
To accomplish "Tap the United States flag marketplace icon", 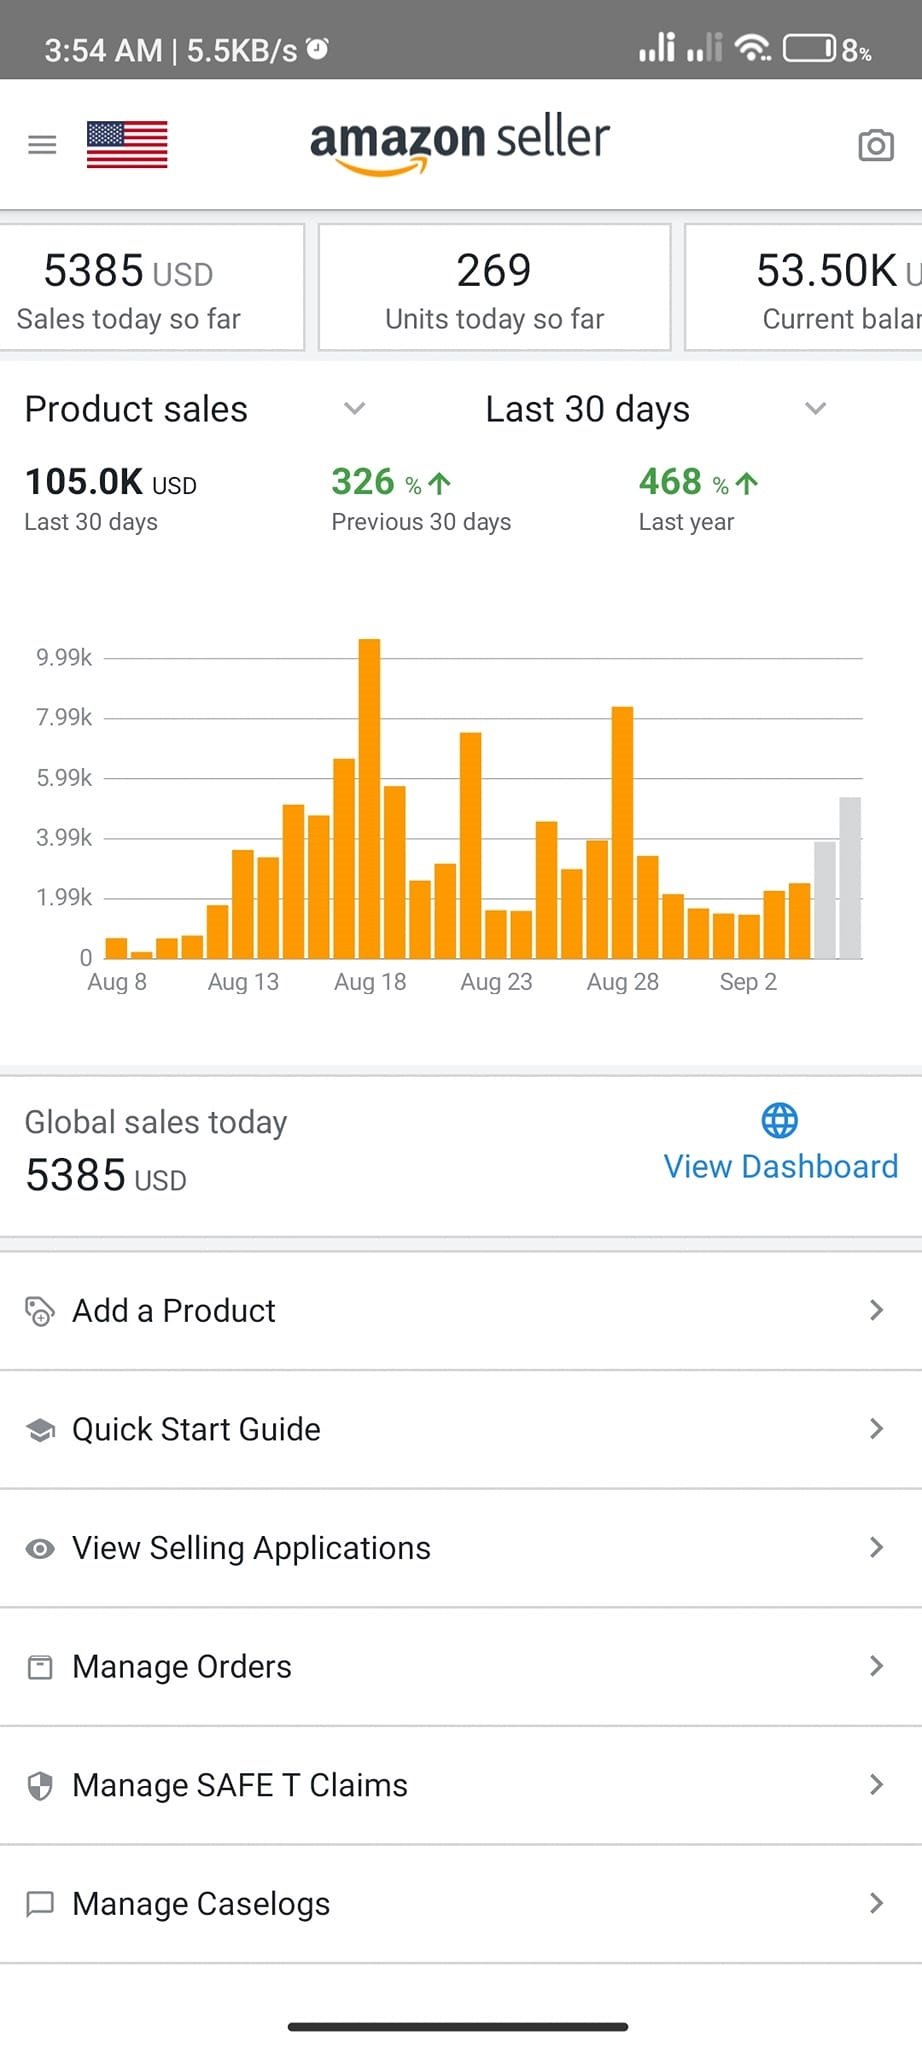I will tap(127, 145).
